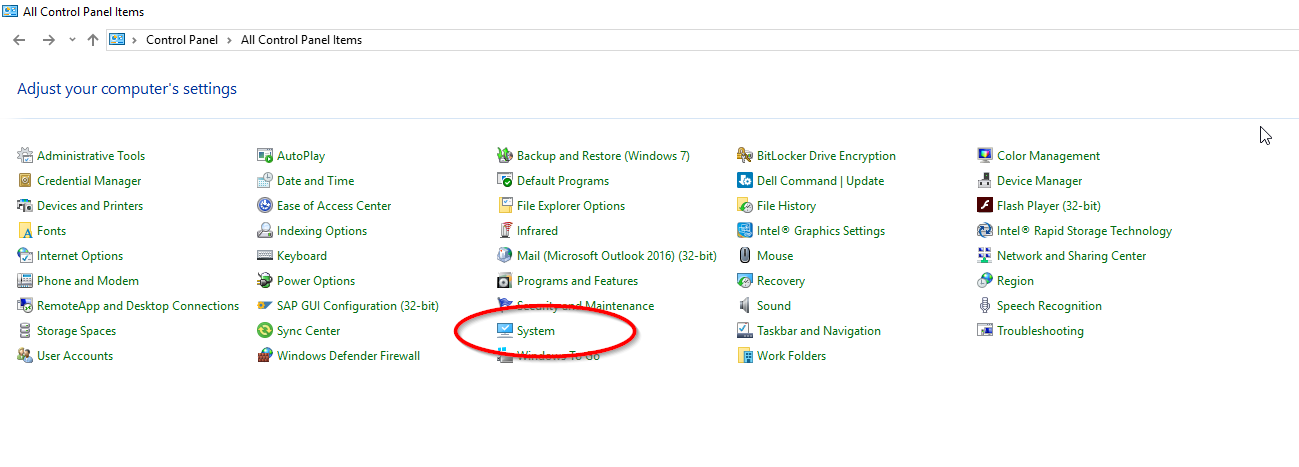1299x467 pixels.
Task: Open the Internet Options globe icon
Action: 25,255
